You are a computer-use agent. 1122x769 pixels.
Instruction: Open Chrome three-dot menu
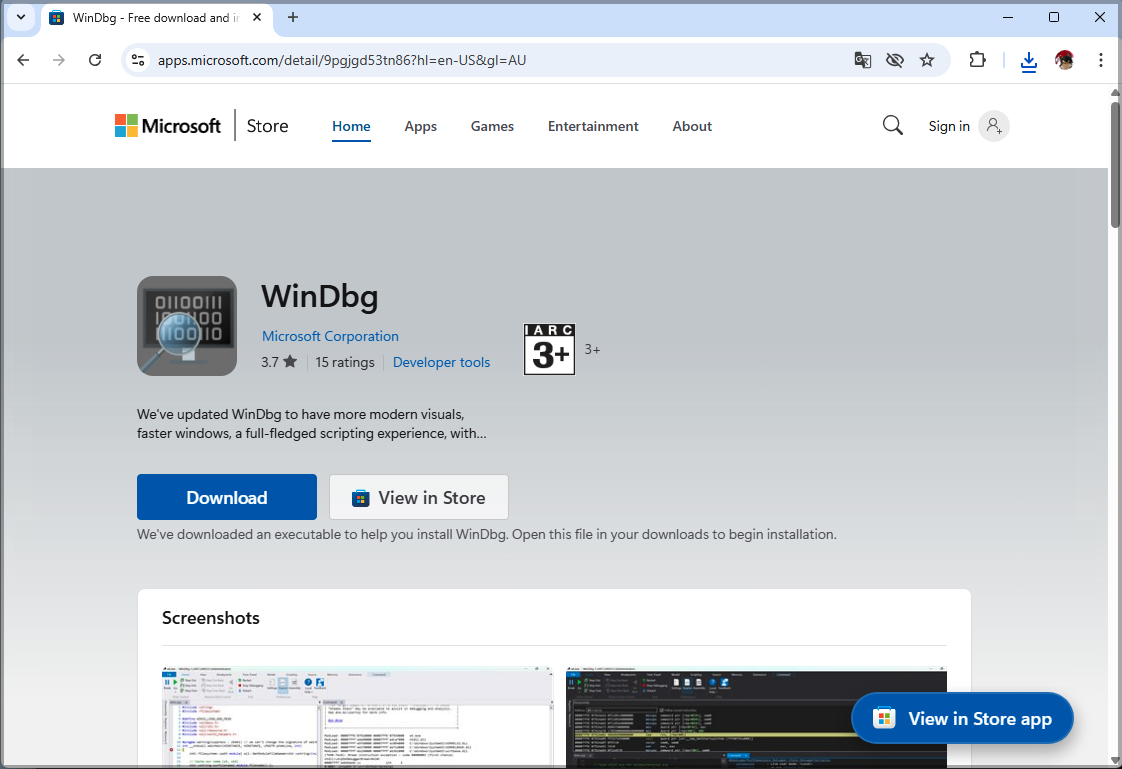1100,60
